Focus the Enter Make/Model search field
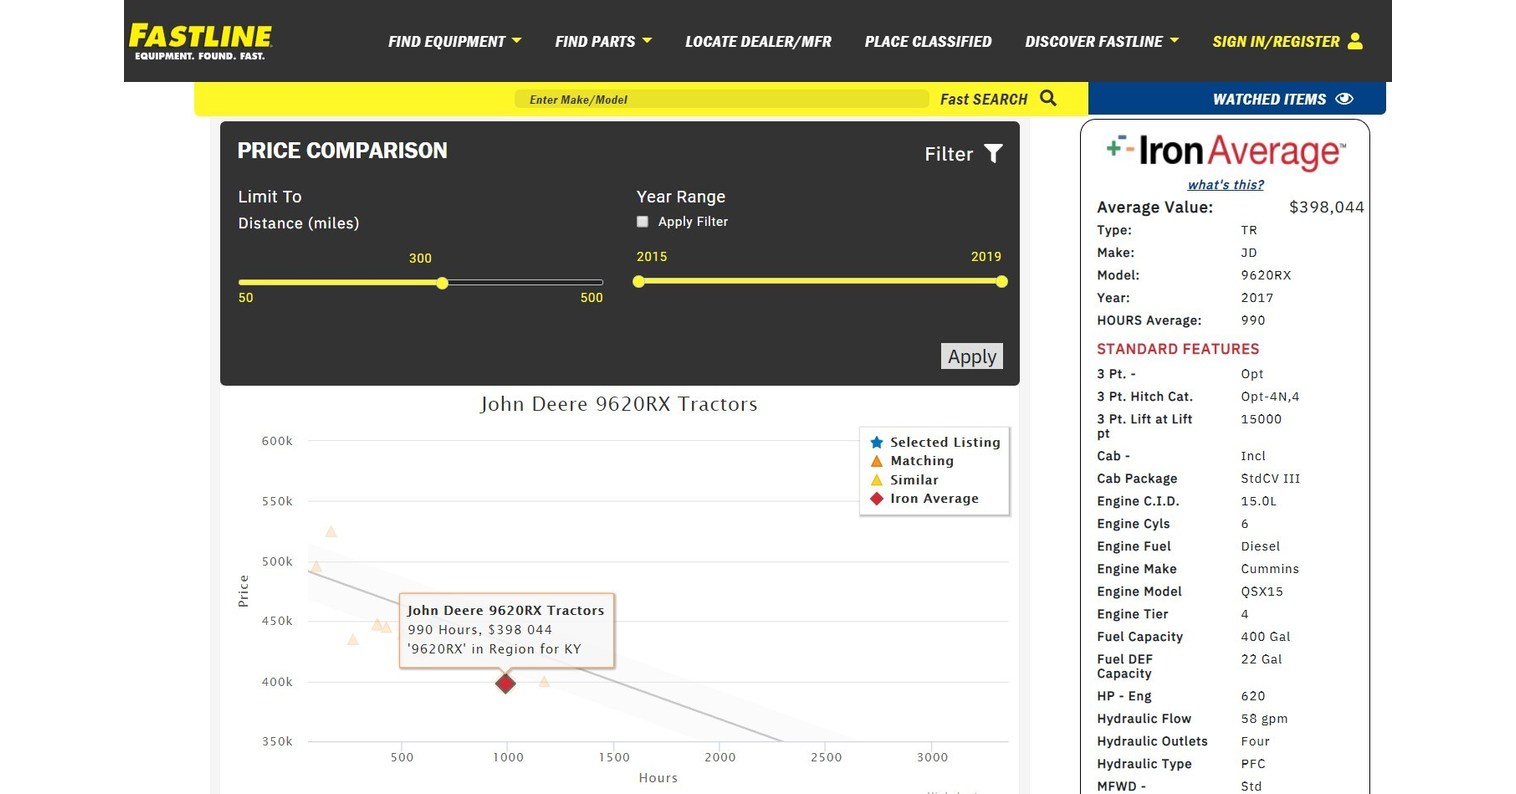Image resolution: width=1516 pixels, height=794 pixels. [x=720, y=99]
